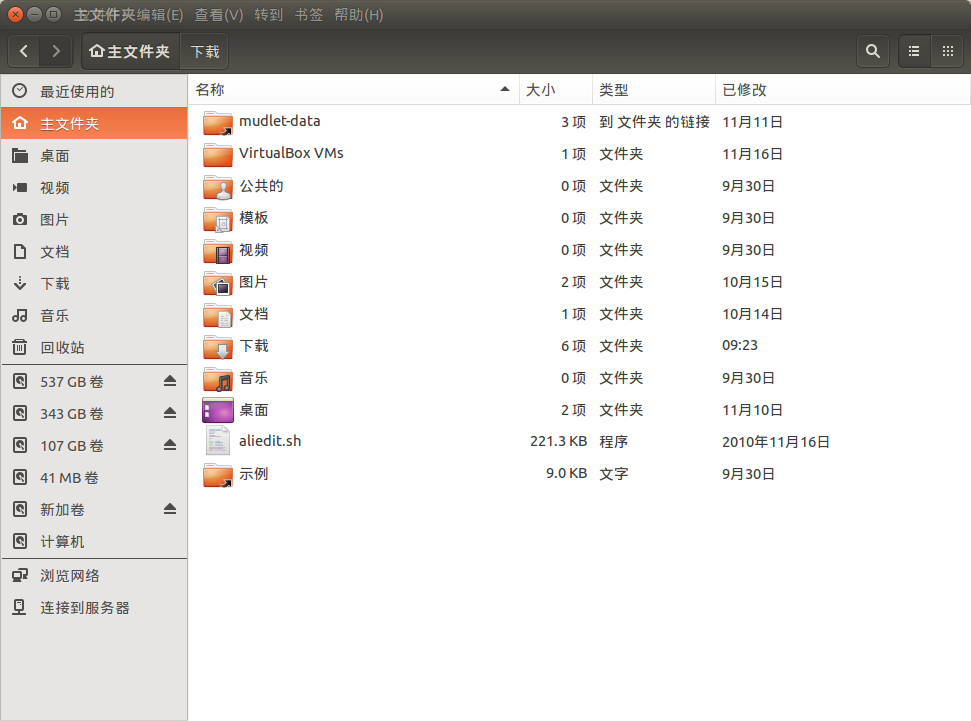Click the file name text VirtualBox VMs
971x721 pixels.
point(291,153)
